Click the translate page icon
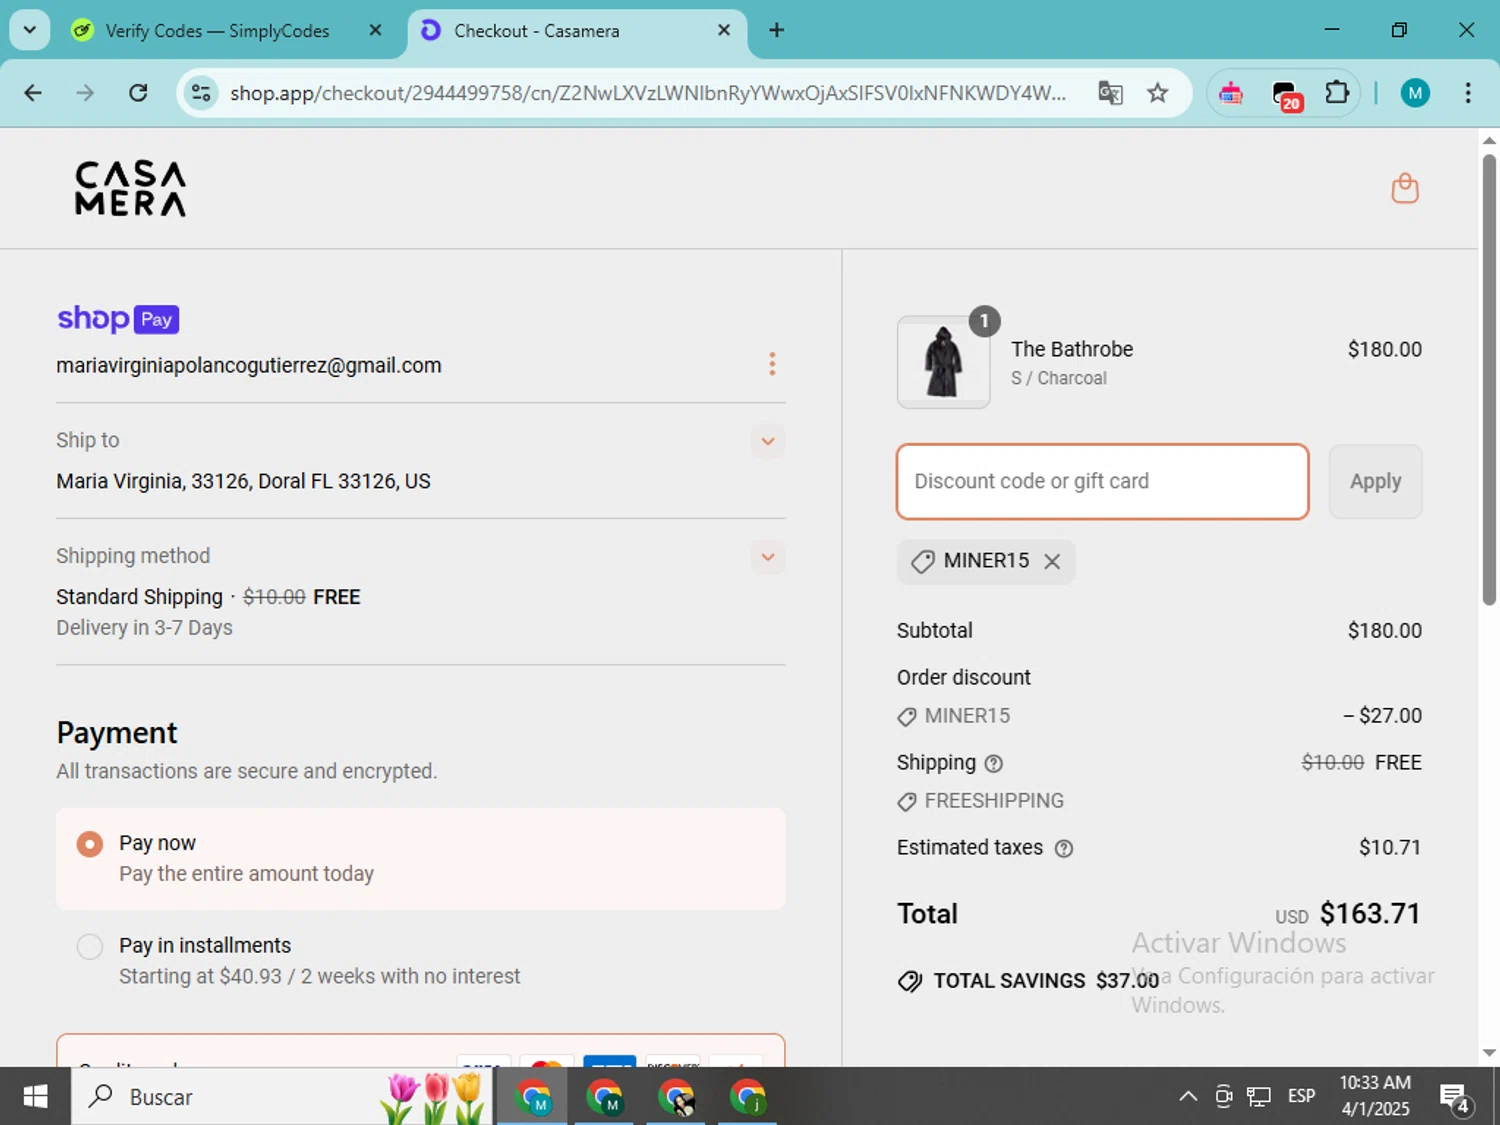This screenshot has height=1125, width=1500. pyautogui.click(x=1110, y=93)
